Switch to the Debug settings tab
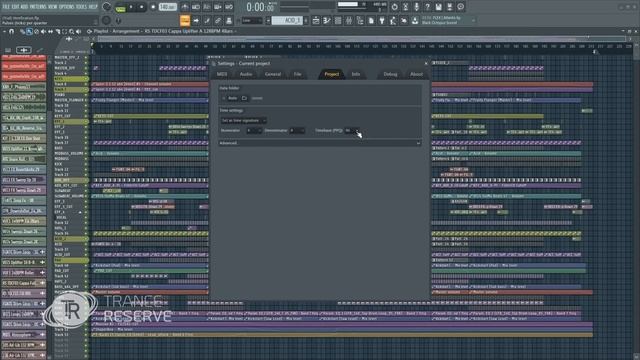The image size is (640, 360). point(390,74)
